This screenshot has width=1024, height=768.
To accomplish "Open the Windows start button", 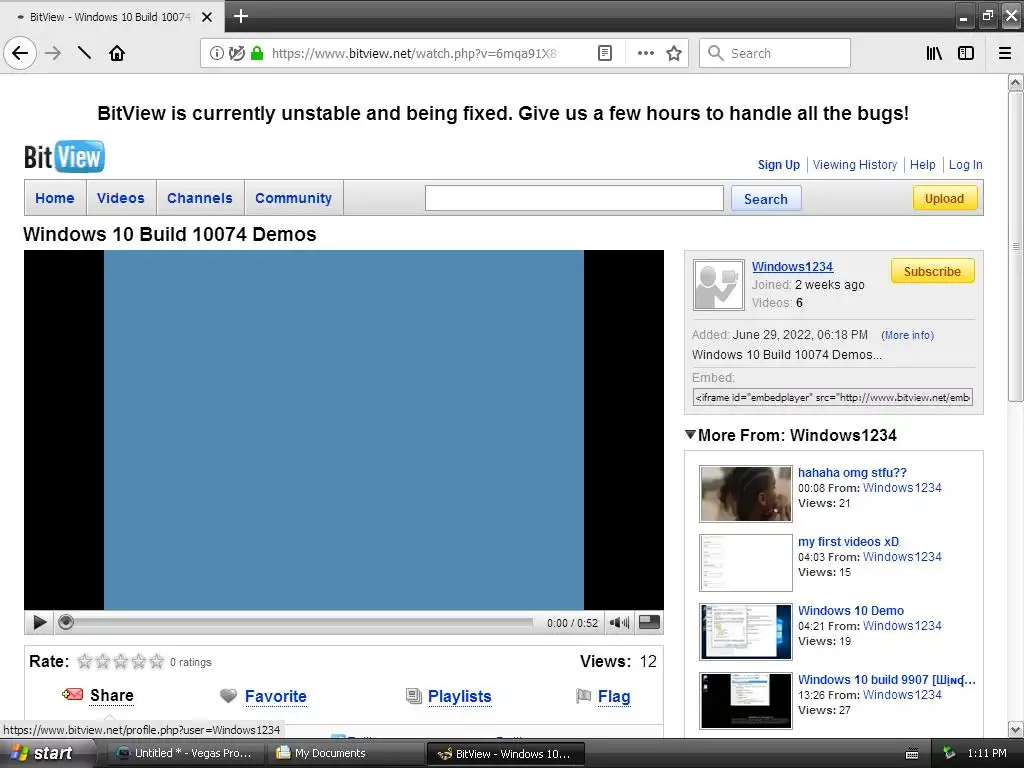I will (47, 753).
